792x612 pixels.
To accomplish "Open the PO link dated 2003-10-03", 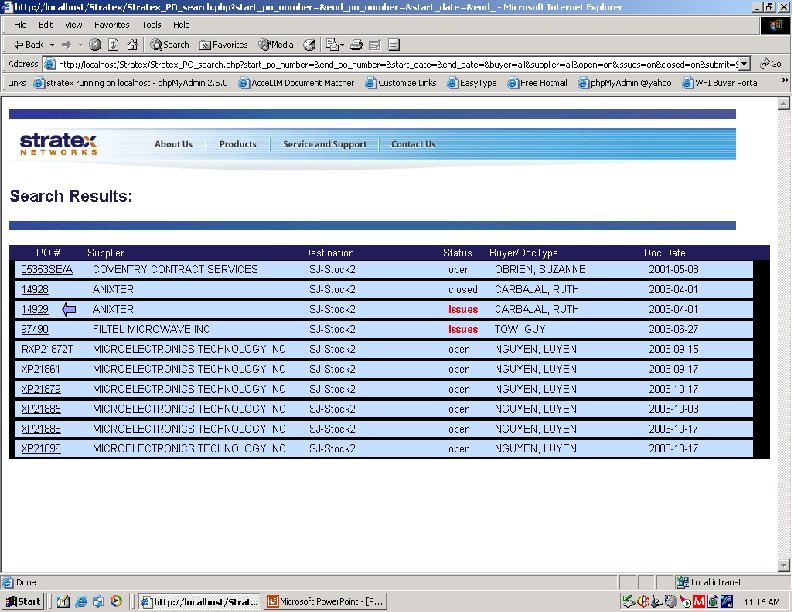I will click(x=41, y=409).
